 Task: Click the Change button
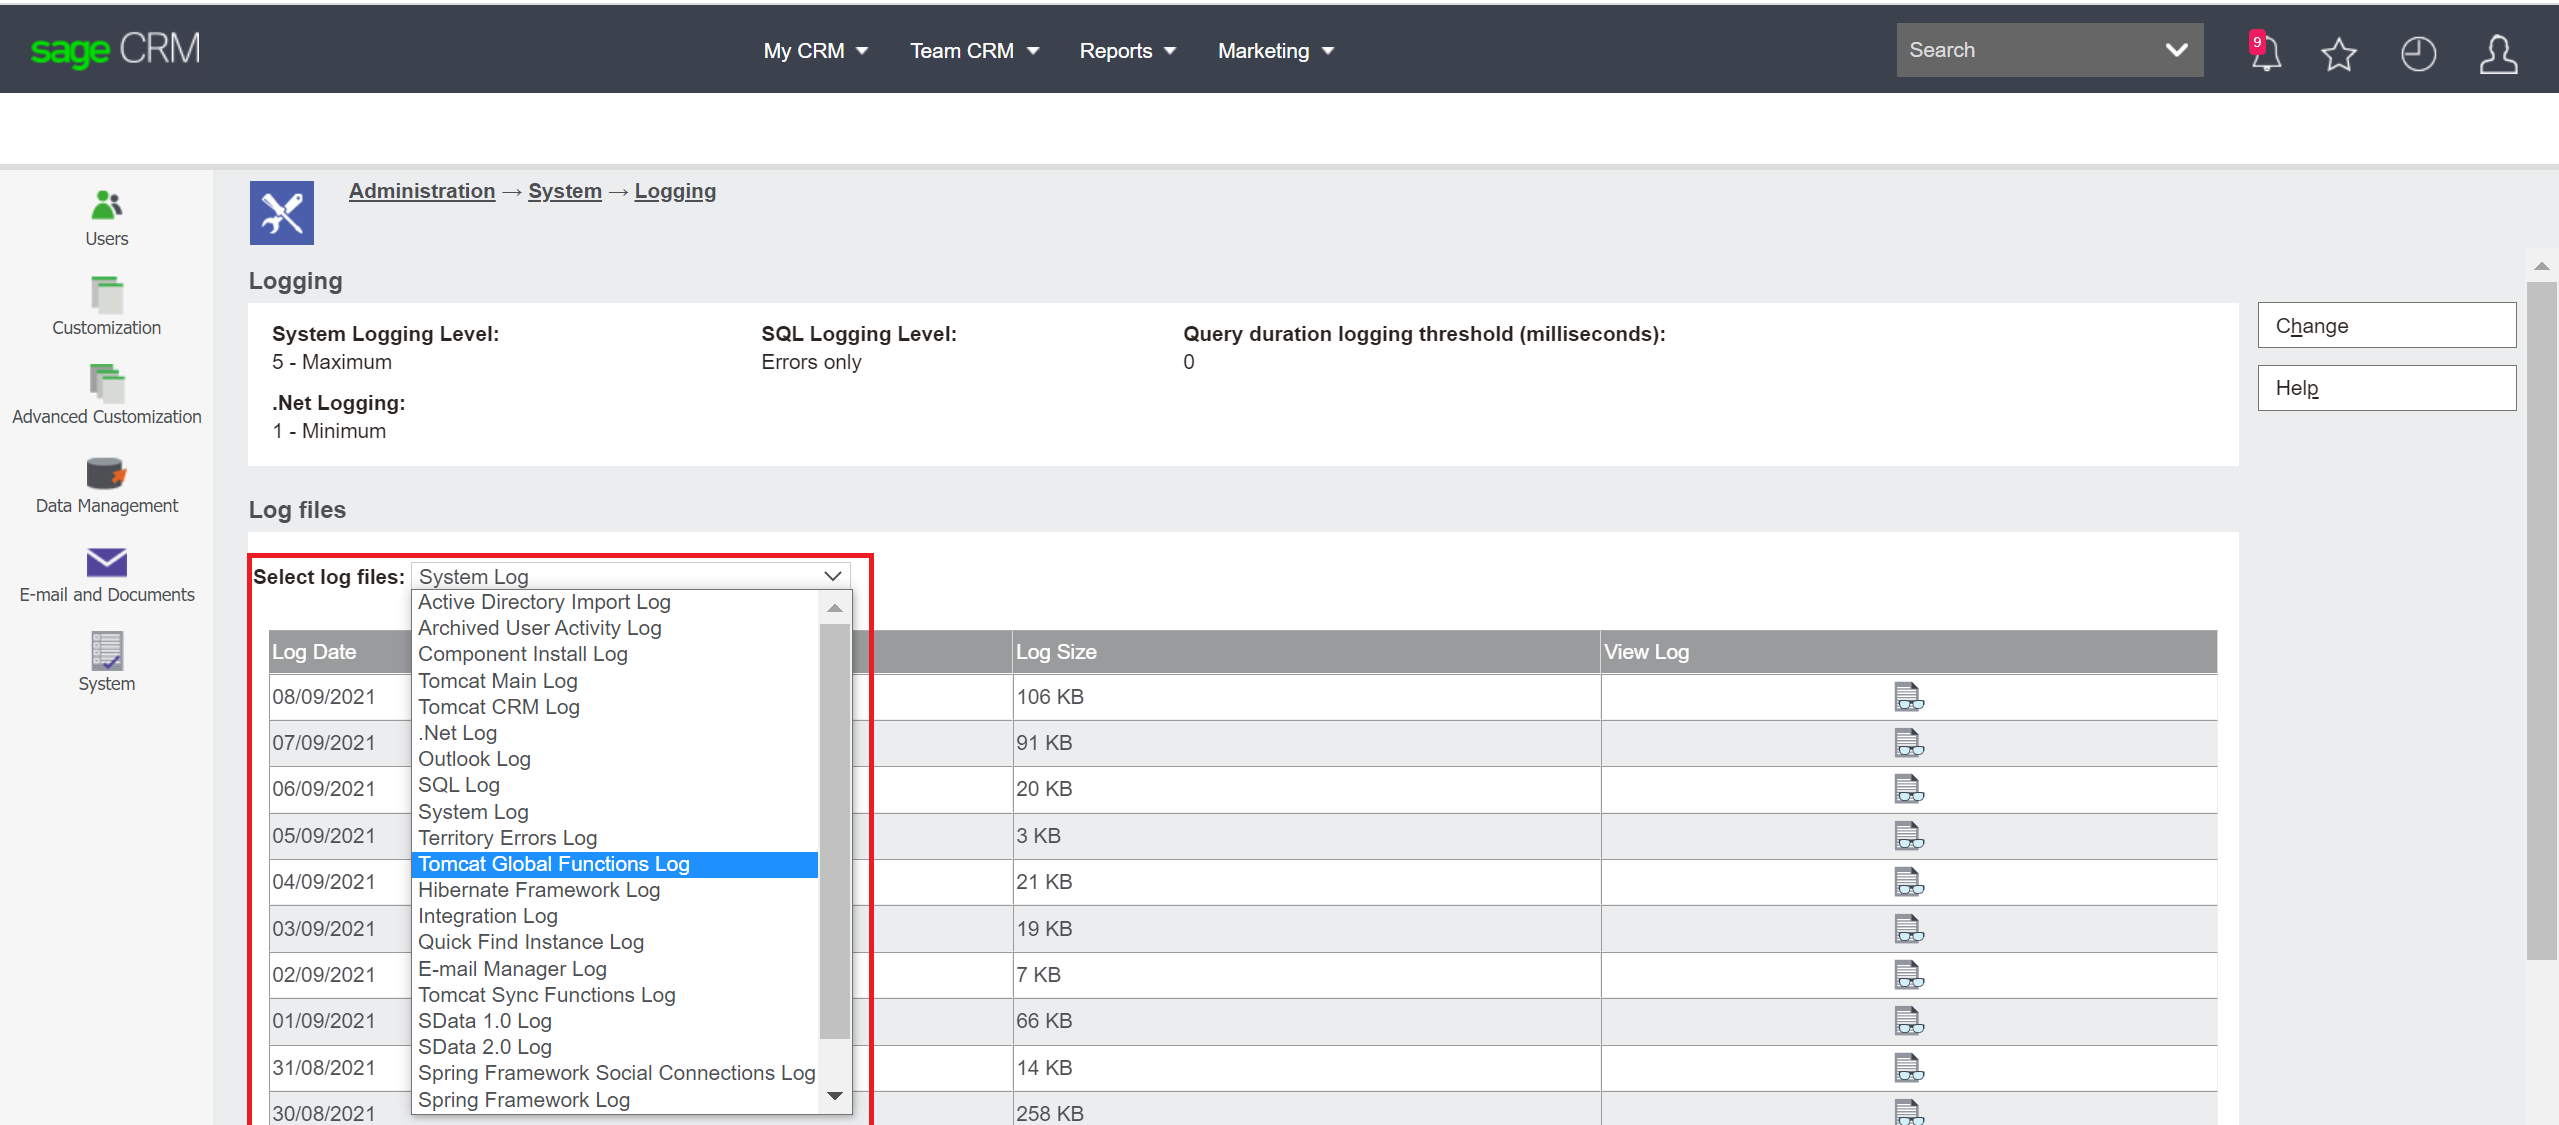pyautogui.click(x=2386, y=326)
